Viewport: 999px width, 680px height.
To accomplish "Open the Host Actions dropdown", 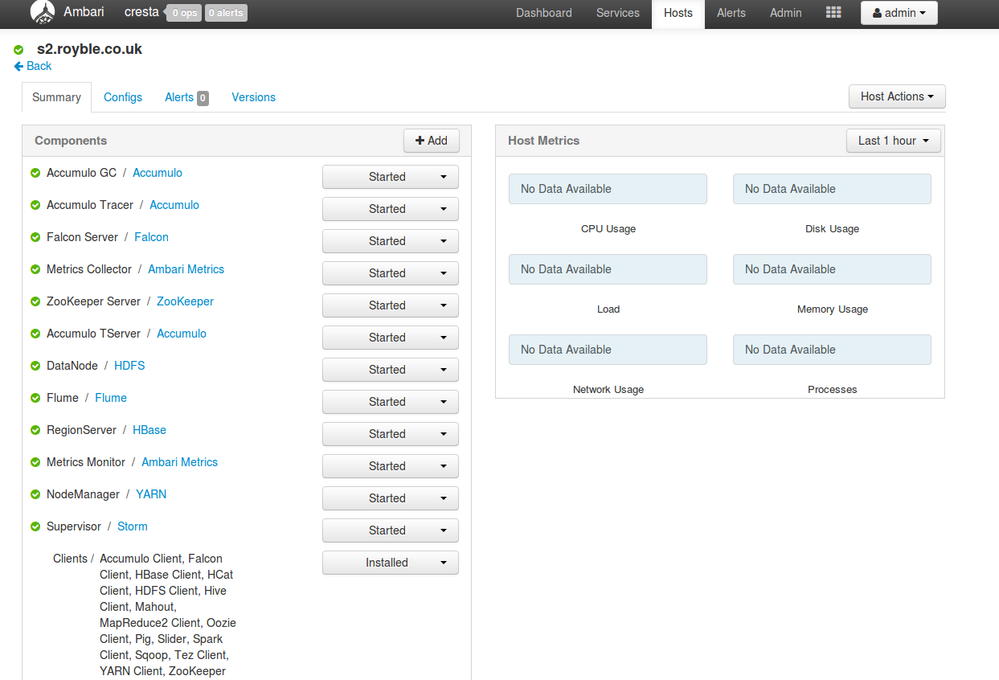I will (896, 96).
